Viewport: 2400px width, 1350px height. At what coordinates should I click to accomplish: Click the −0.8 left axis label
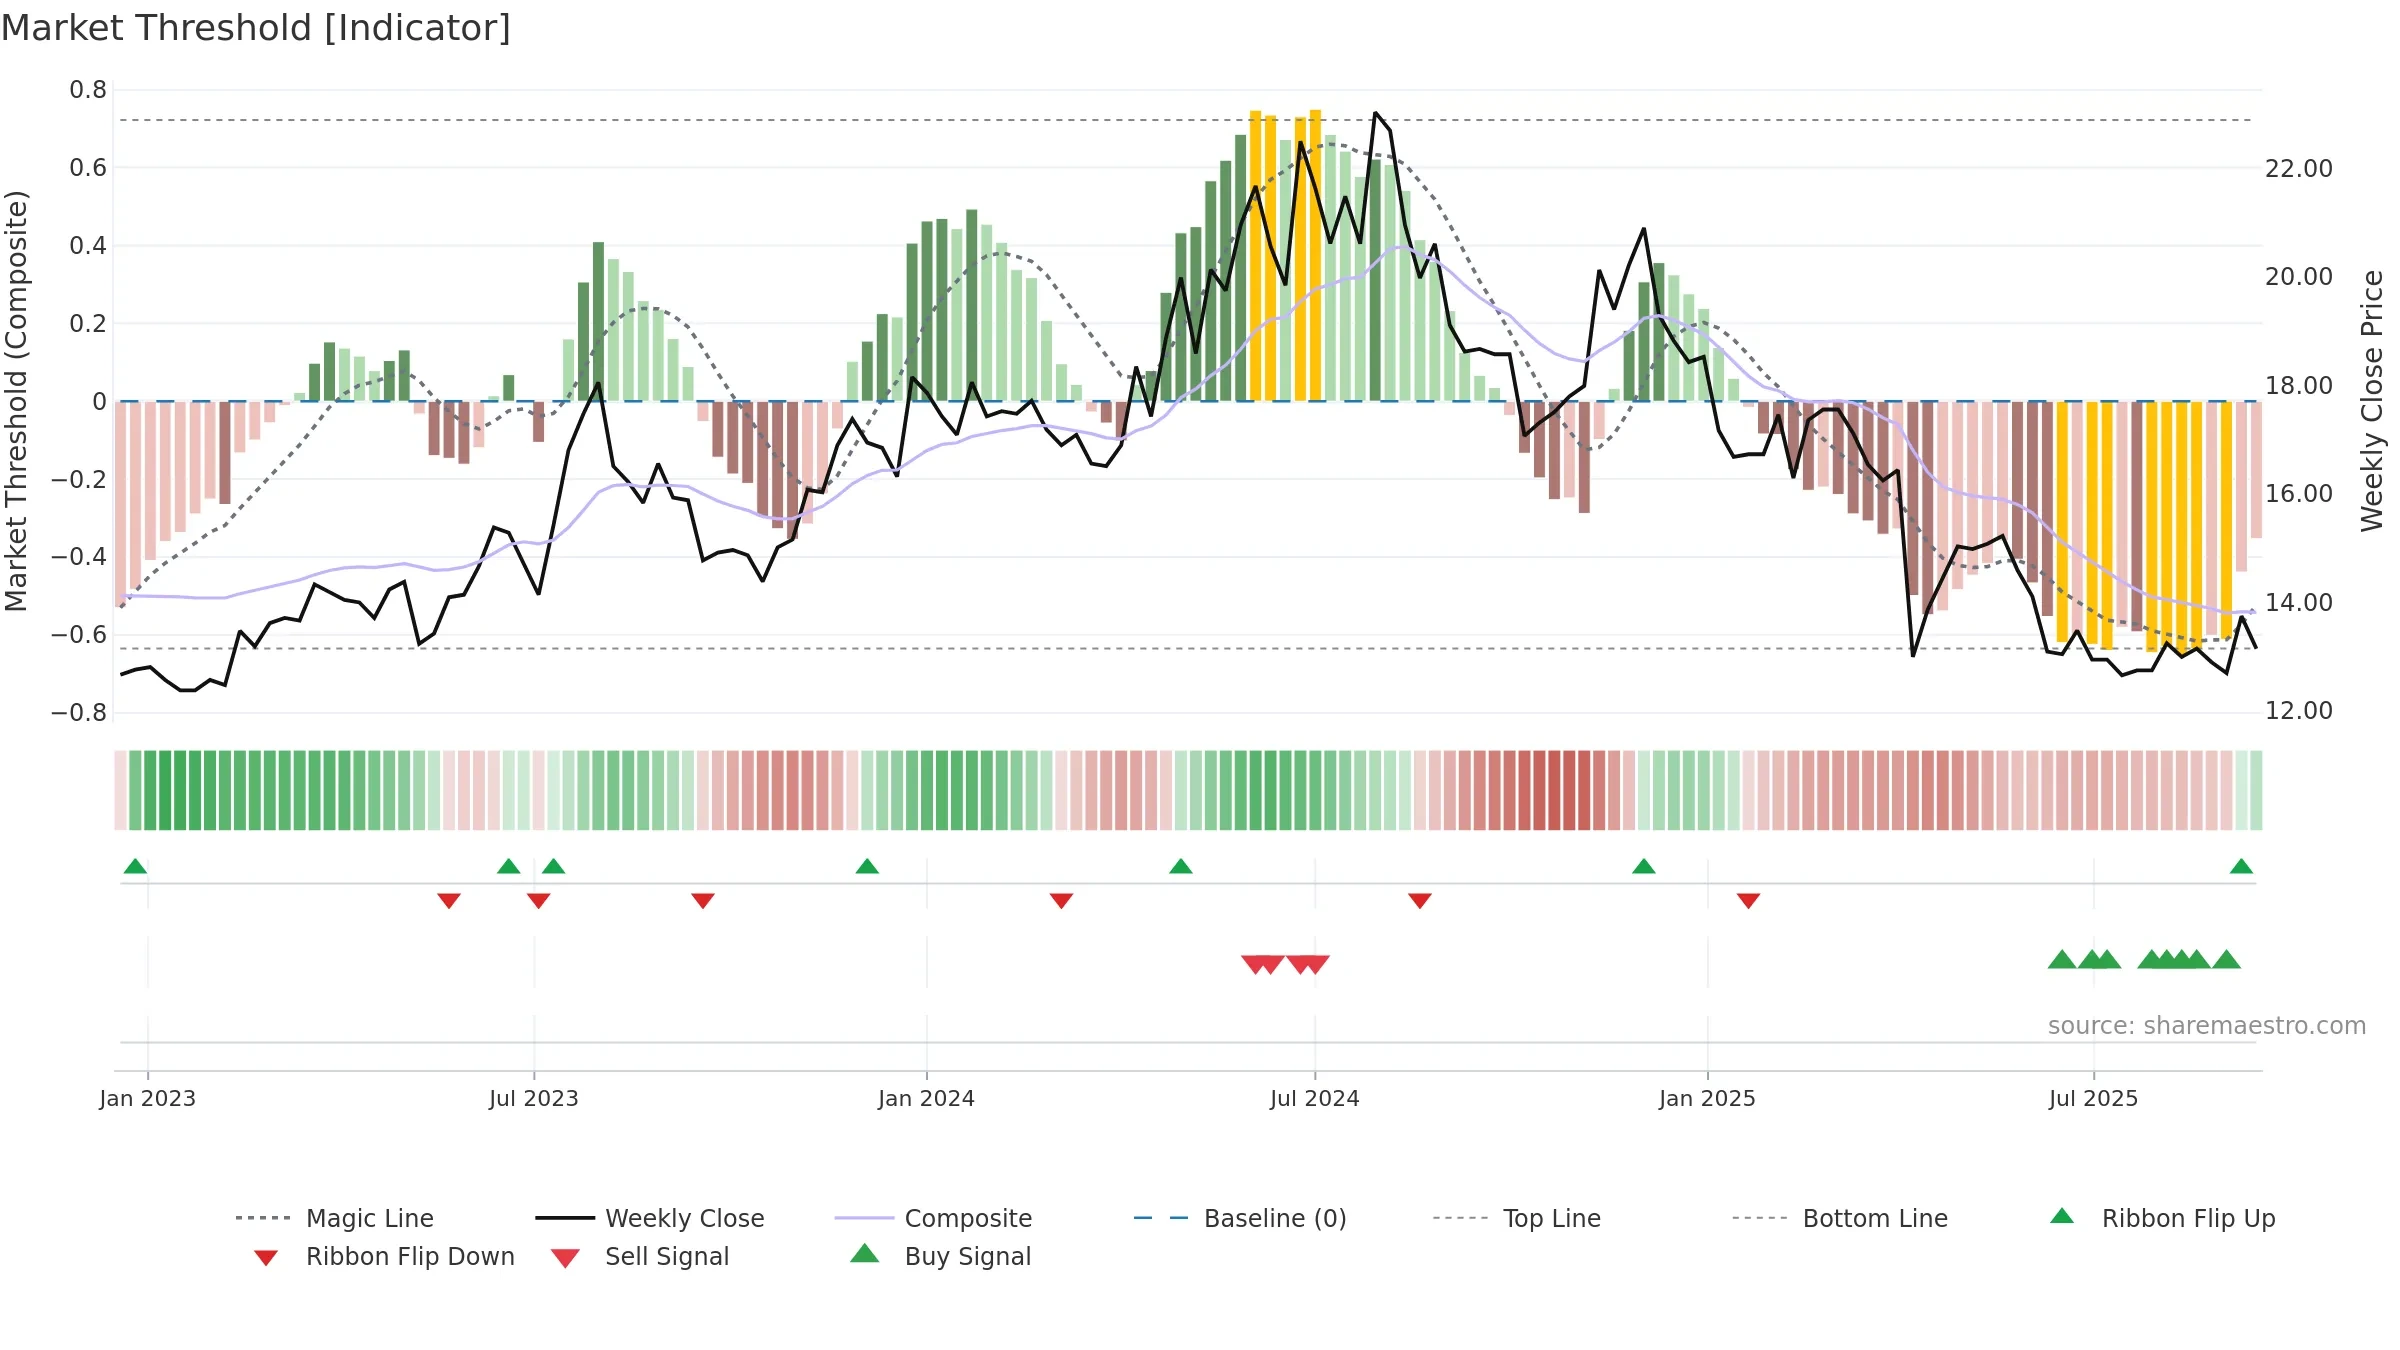[79, 712]
